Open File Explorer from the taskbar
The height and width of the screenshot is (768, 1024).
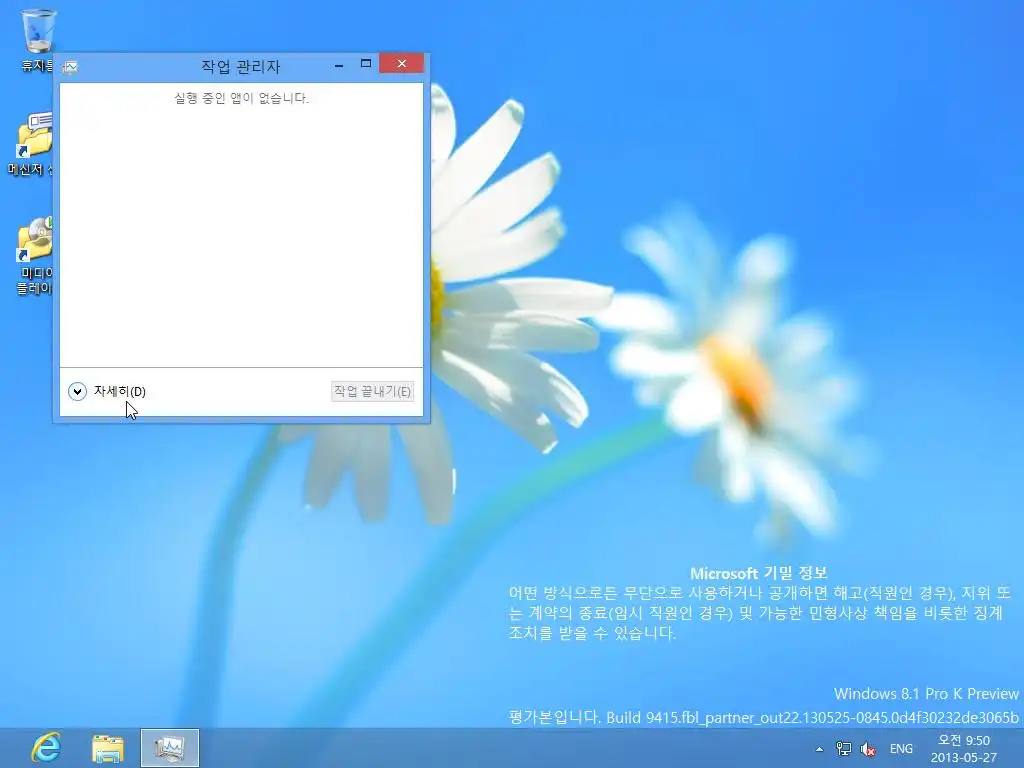point(108,748)
